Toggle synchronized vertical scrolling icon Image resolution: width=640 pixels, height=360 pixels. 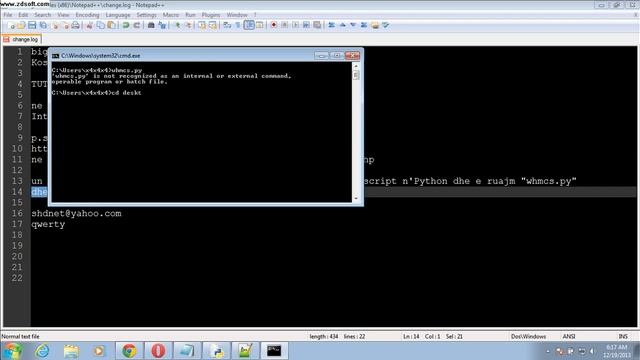pos(202,25)
